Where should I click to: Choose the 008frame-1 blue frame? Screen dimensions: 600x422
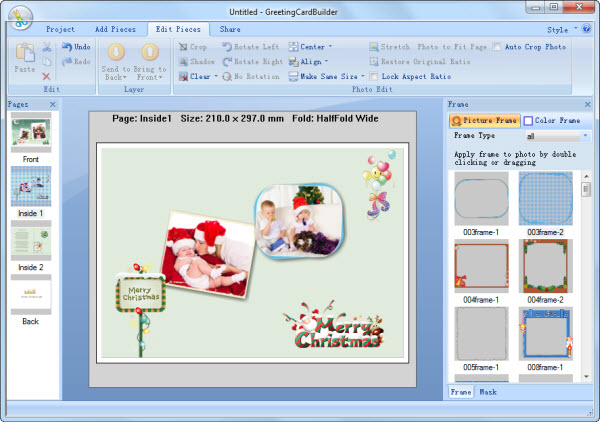[546, 334]
